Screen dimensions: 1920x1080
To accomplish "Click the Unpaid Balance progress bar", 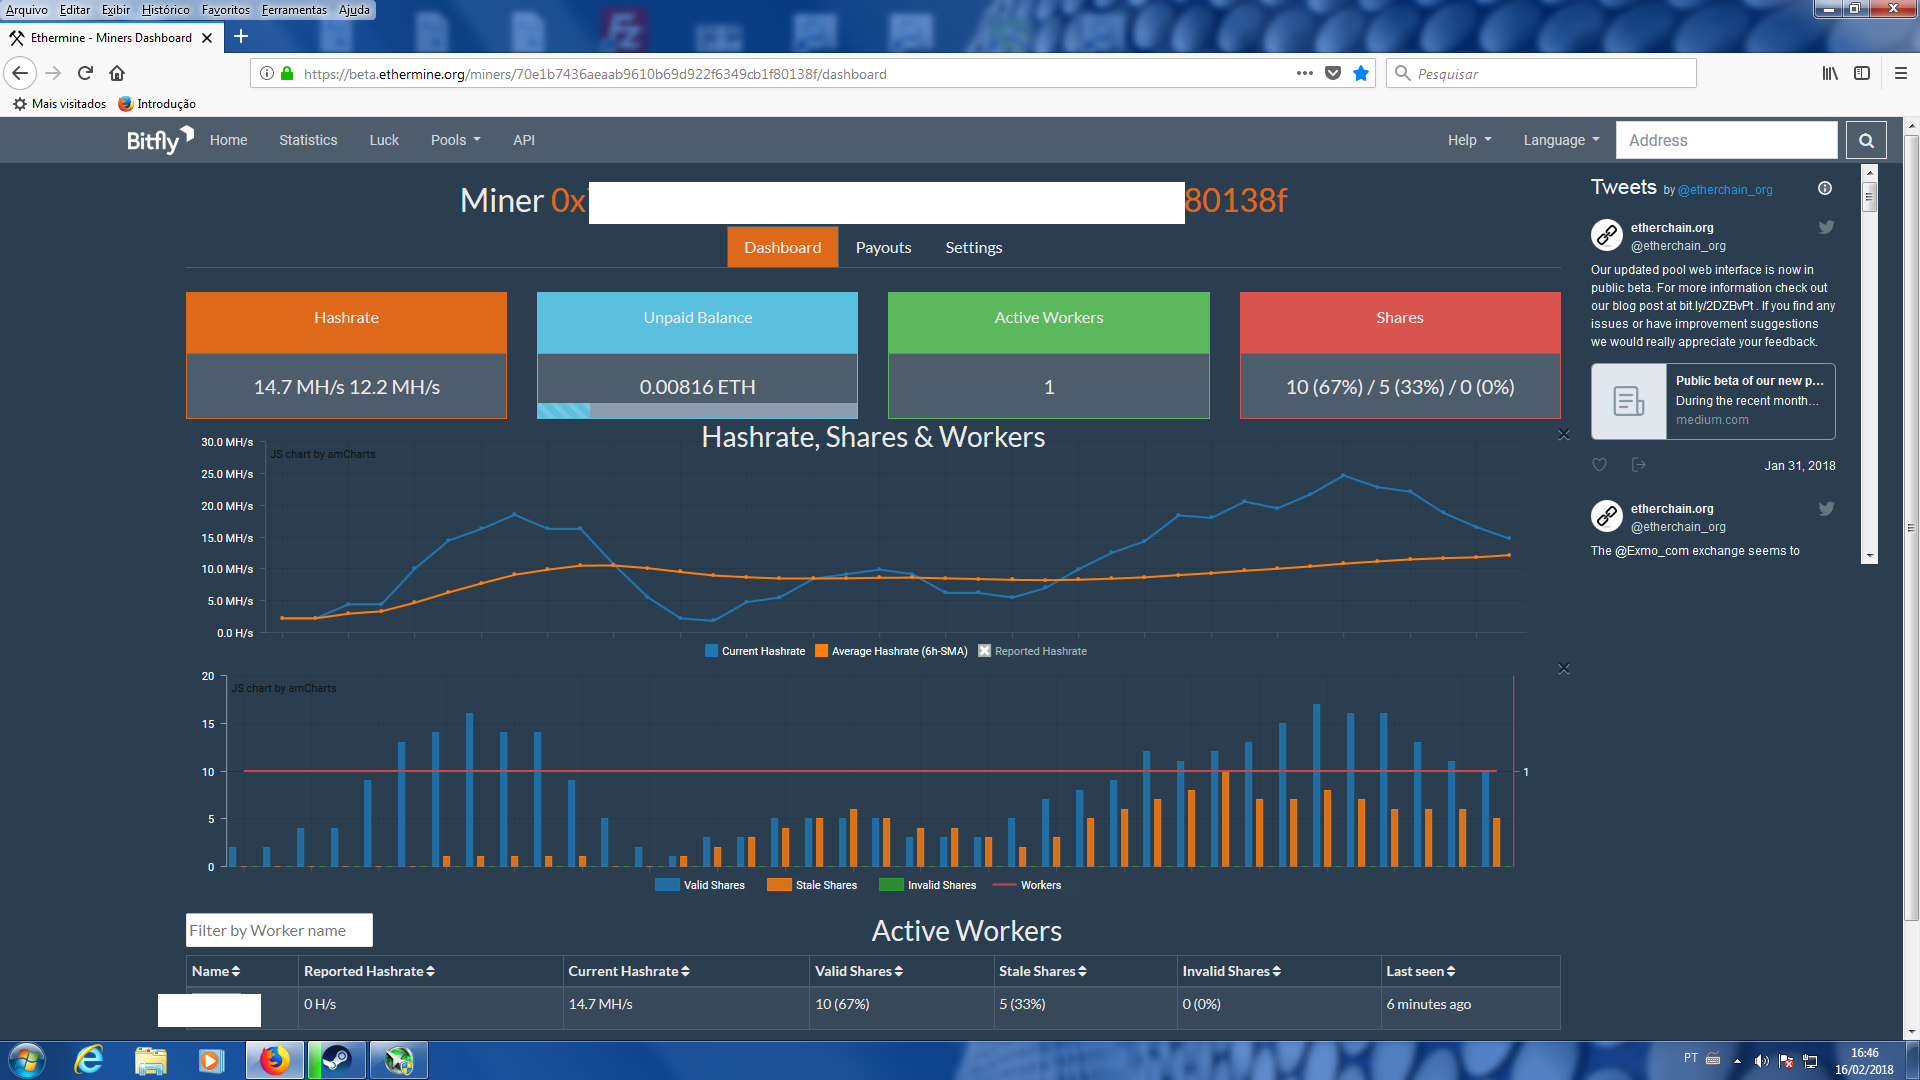I will point(697,410).
